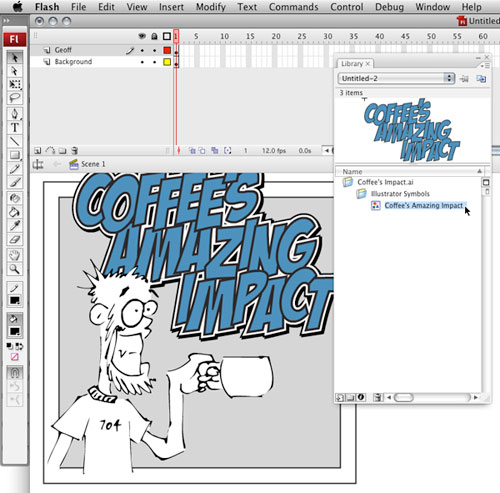Select the Lasso tool

click(x=15, y=98)
